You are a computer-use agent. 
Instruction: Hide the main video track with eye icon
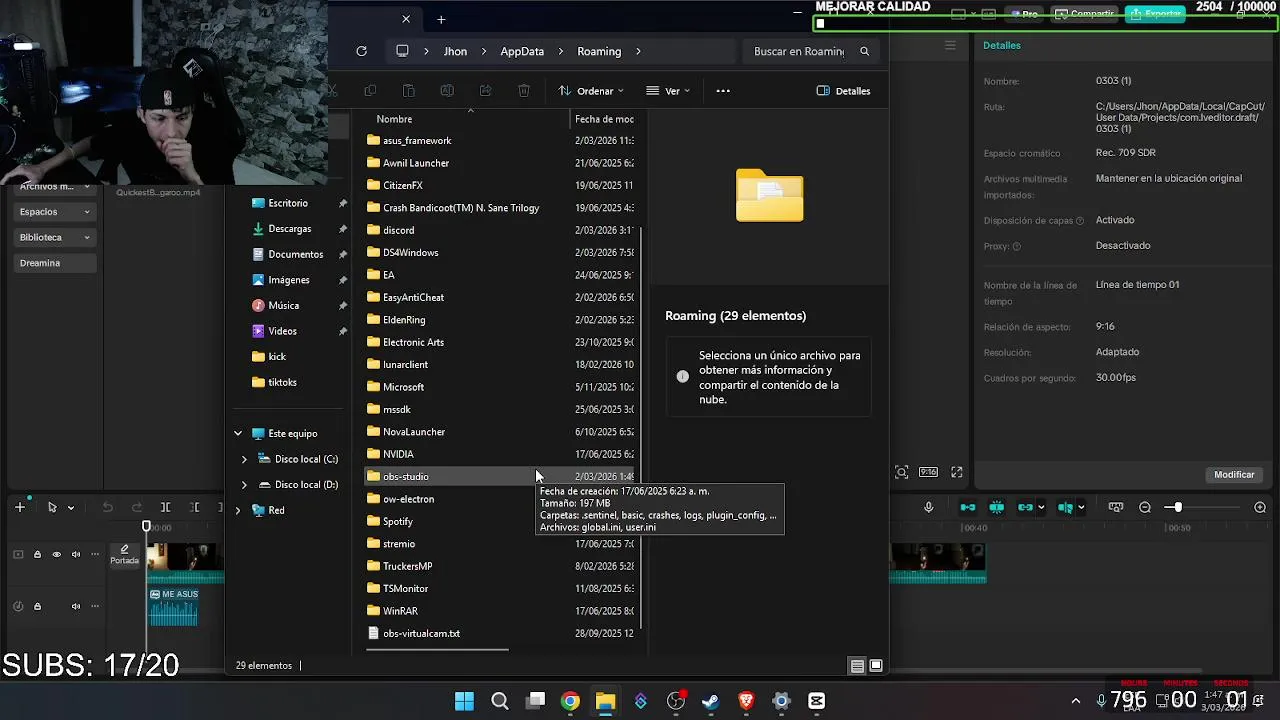(56, 554)
